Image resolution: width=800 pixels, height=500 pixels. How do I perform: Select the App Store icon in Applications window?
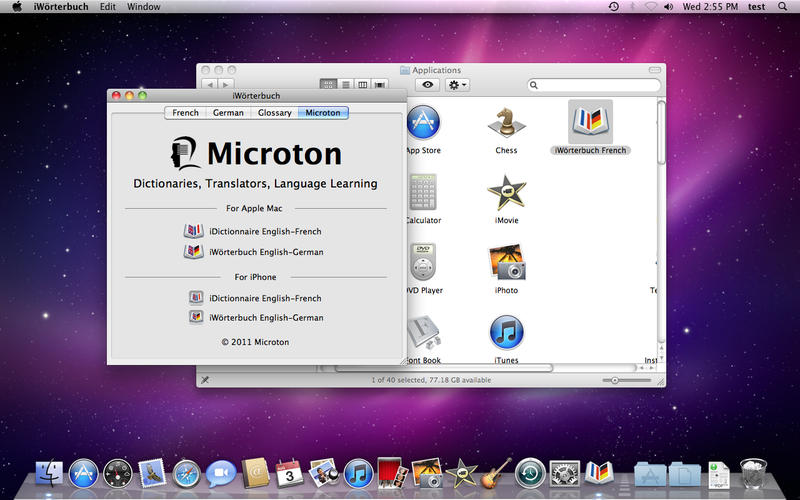coord(423,122)
